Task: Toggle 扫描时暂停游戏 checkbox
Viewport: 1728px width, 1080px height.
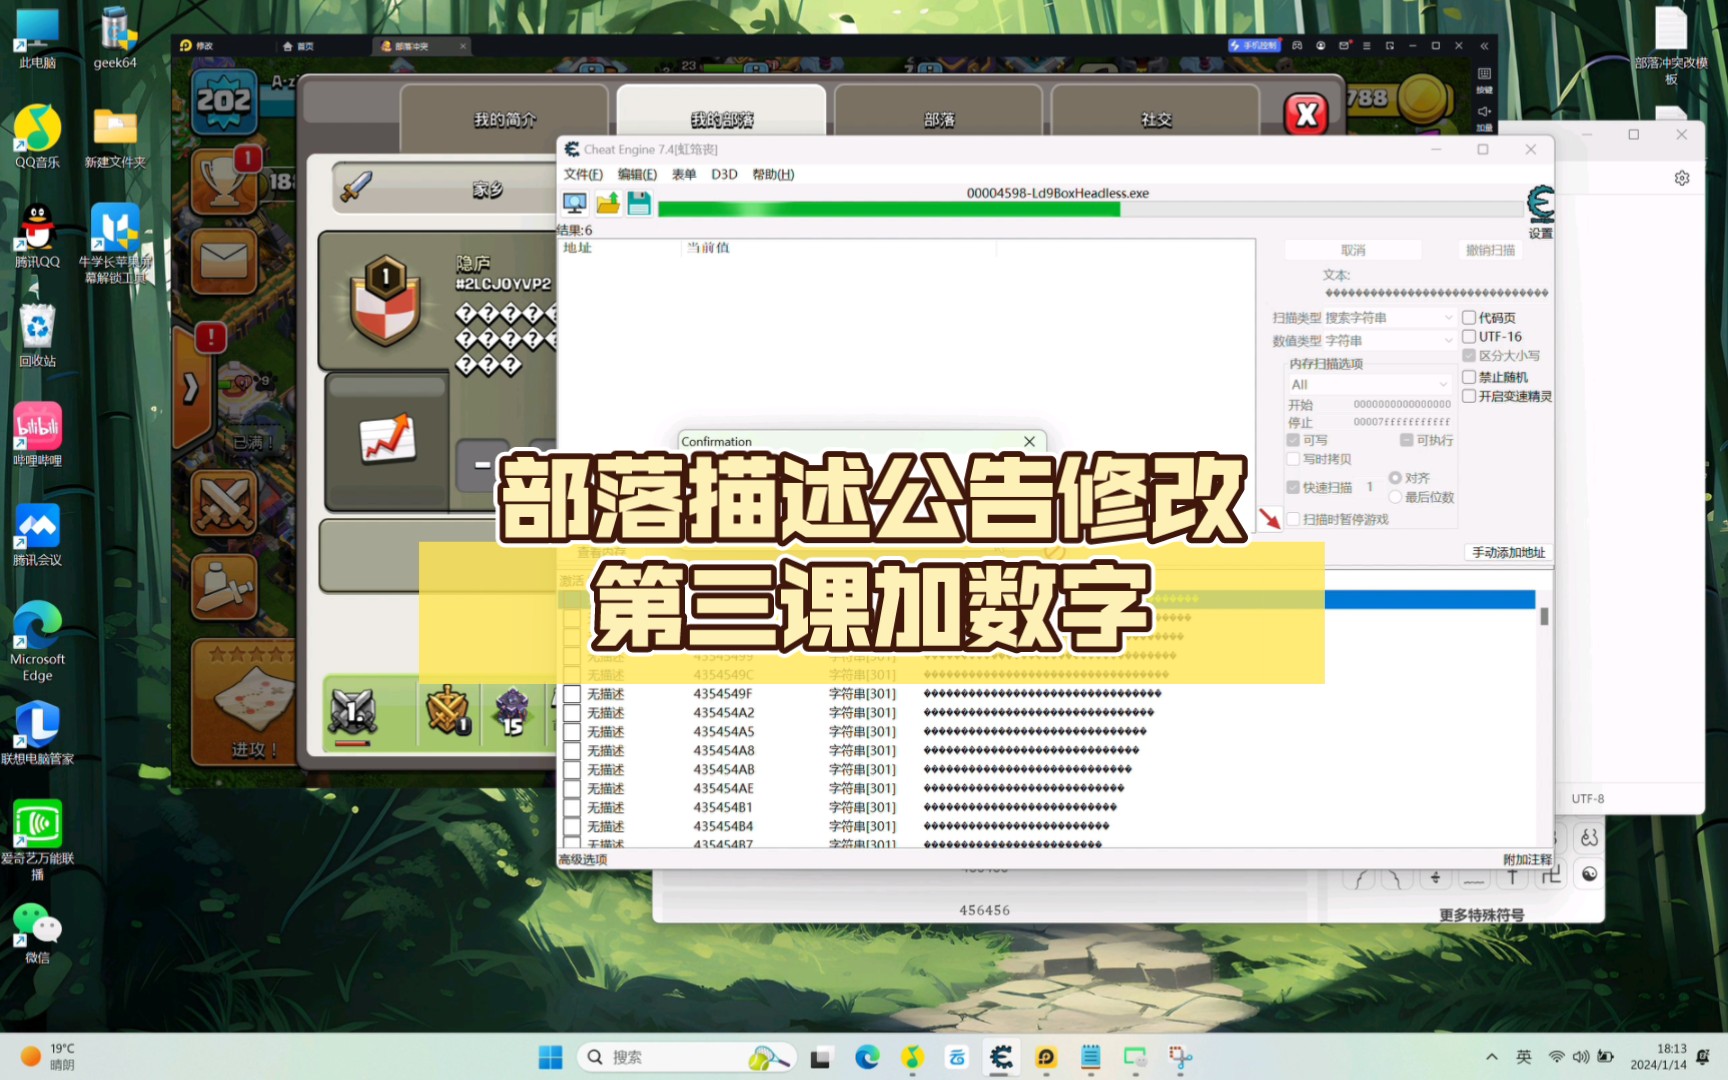Action: (1293, 519)
